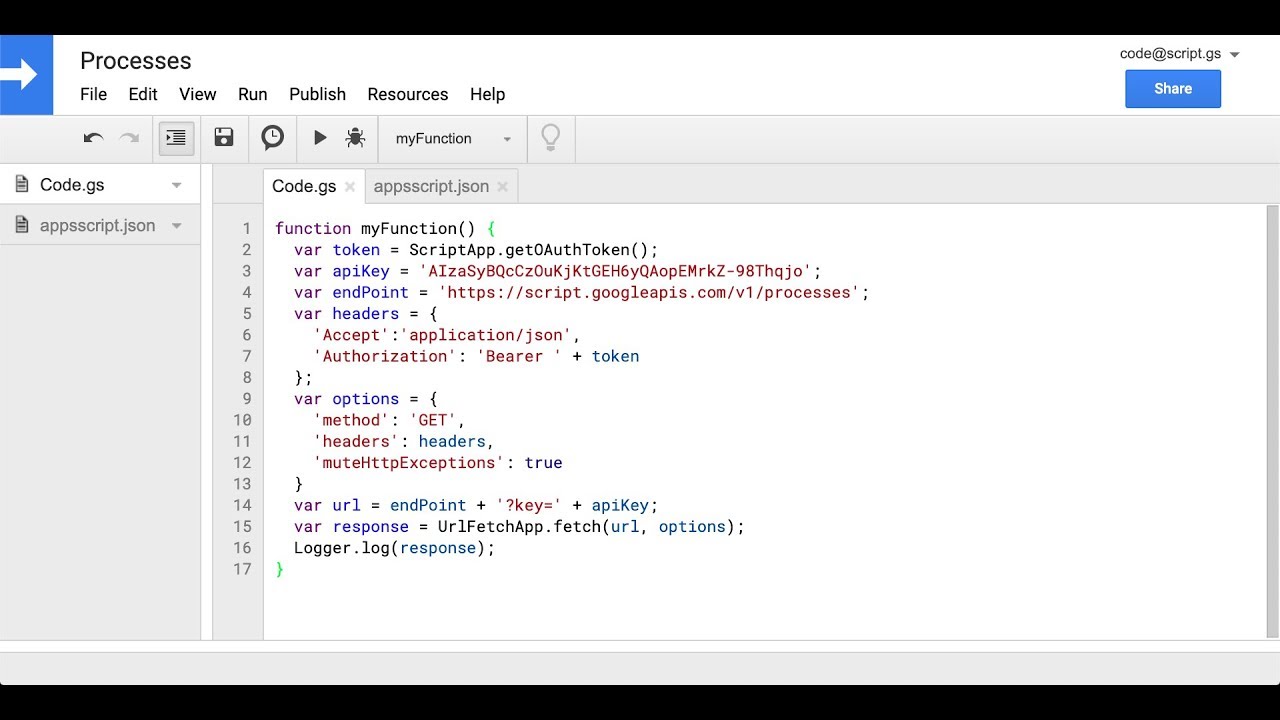Viewport: 1280px width, 720px height.
Task: Open the Resources menu
Action: tap(407, 94)
